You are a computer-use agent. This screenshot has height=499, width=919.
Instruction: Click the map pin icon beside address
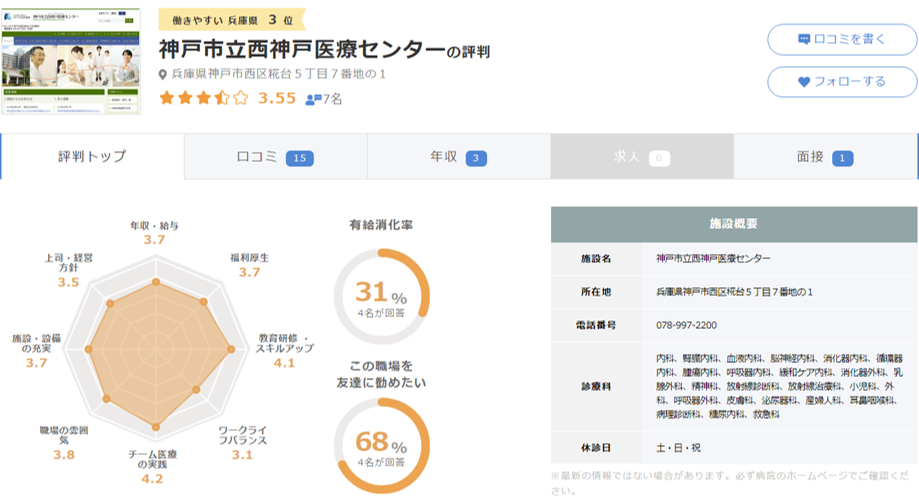pyautogui.click(x=163, y=74)
